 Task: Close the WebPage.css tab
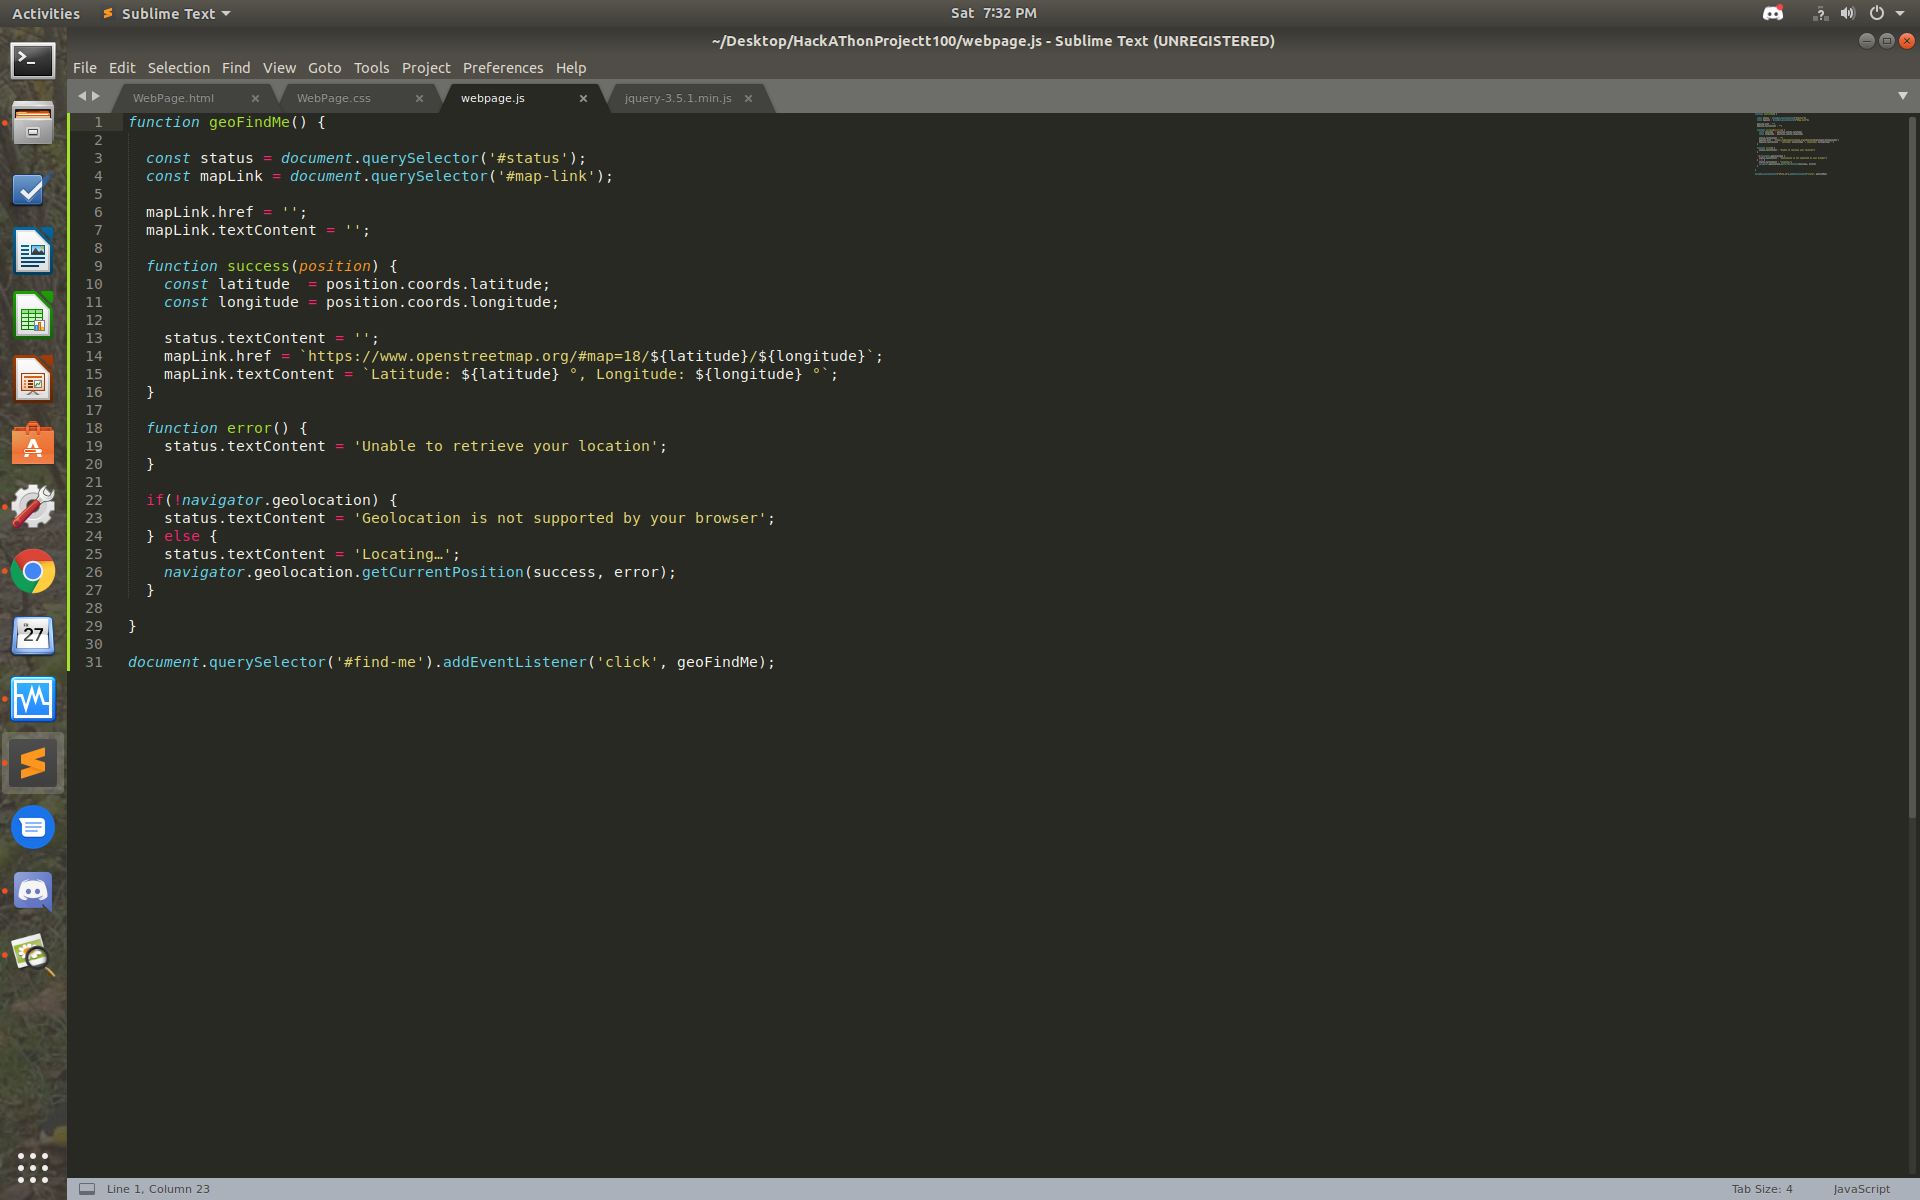tap(419, 98)
